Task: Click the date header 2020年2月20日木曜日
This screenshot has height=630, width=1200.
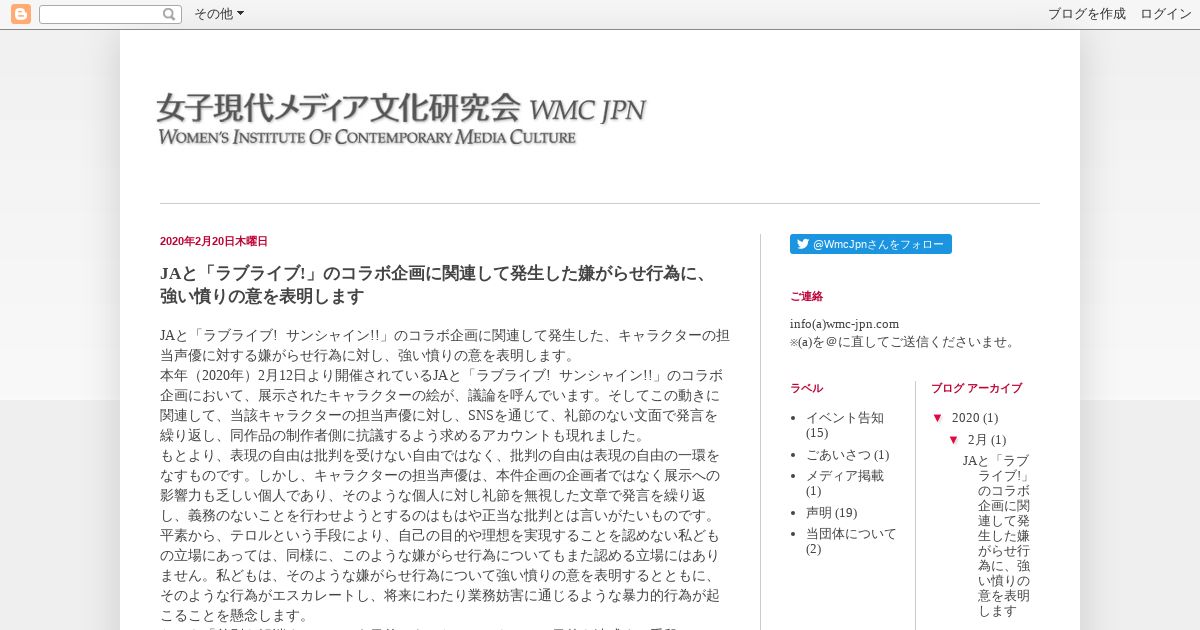Action: coord(214,241)
